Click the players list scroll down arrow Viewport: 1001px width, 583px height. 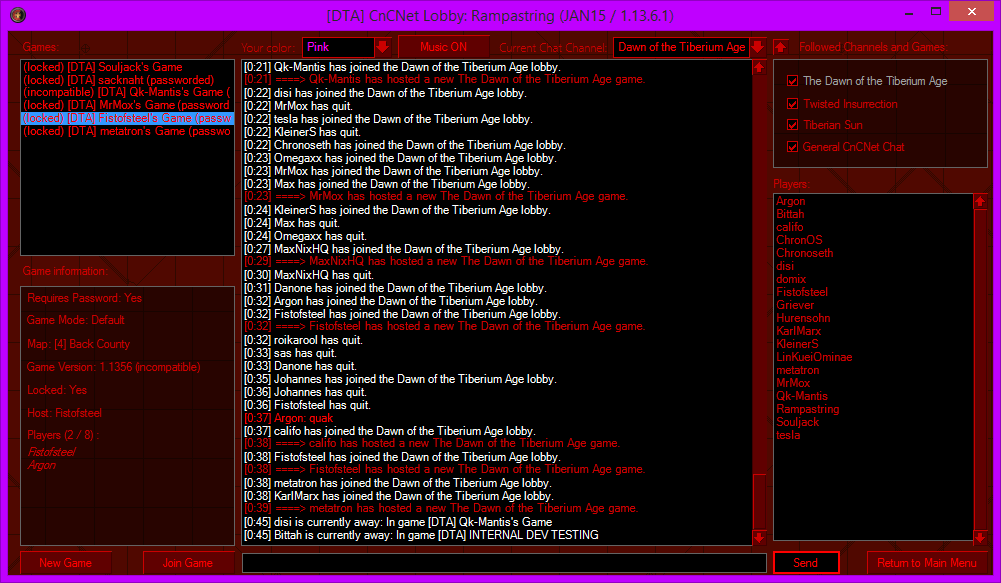(x=980, y=538)
